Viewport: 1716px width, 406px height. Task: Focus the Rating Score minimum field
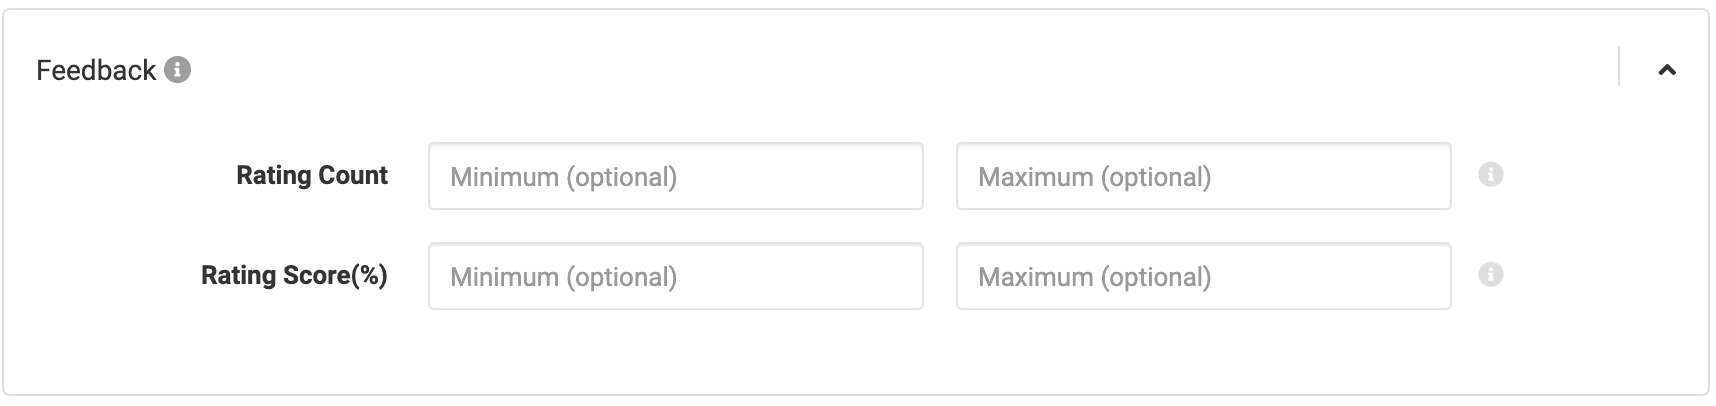tap(676, 276)
